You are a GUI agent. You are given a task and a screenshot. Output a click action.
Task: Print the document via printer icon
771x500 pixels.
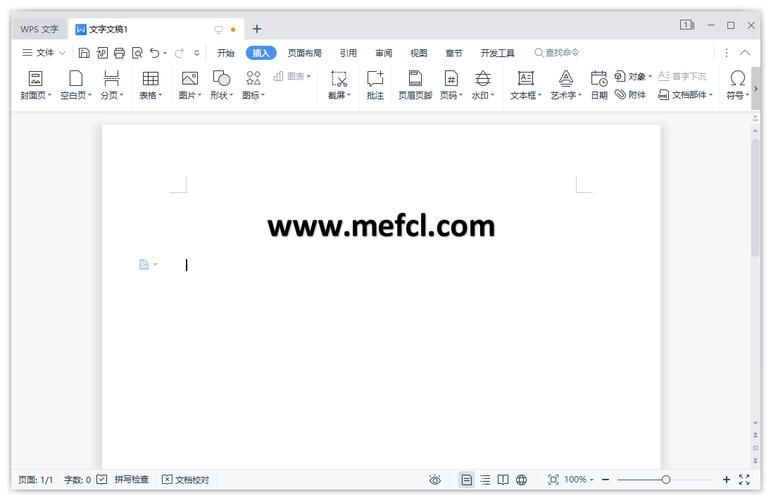click(119, 53)
